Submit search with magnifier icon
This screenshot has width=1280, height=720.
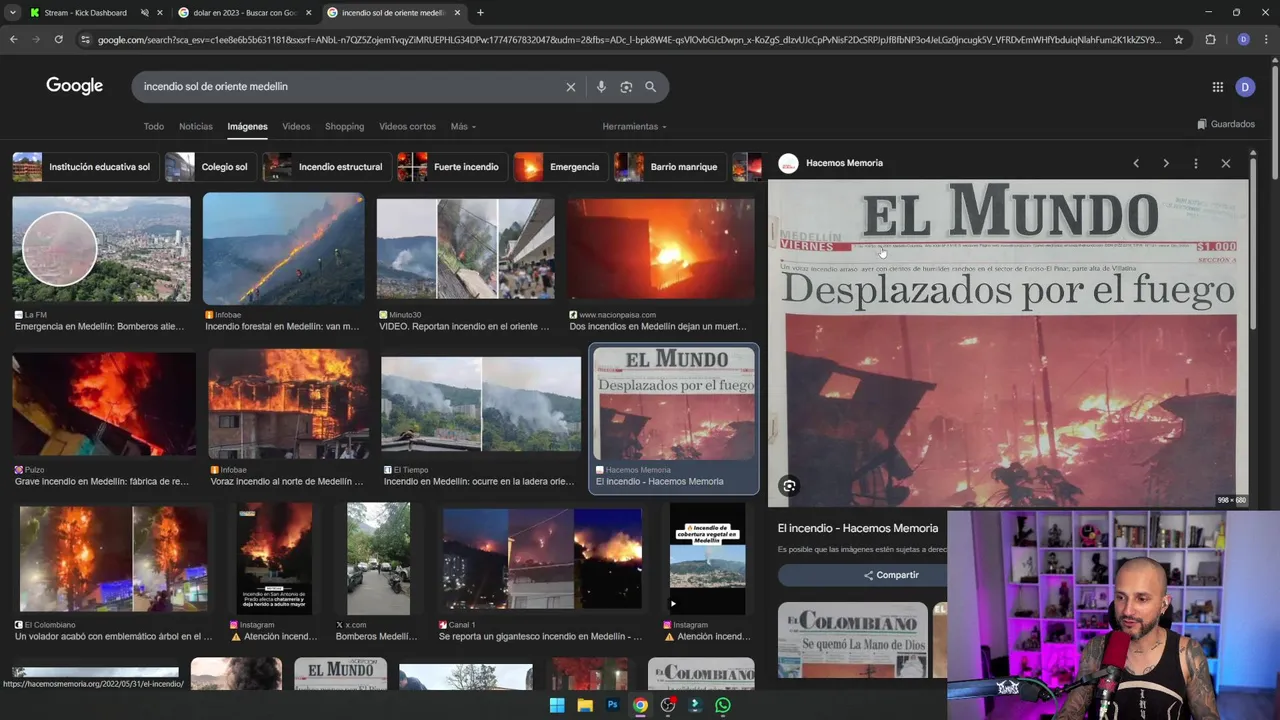point(650,87)
